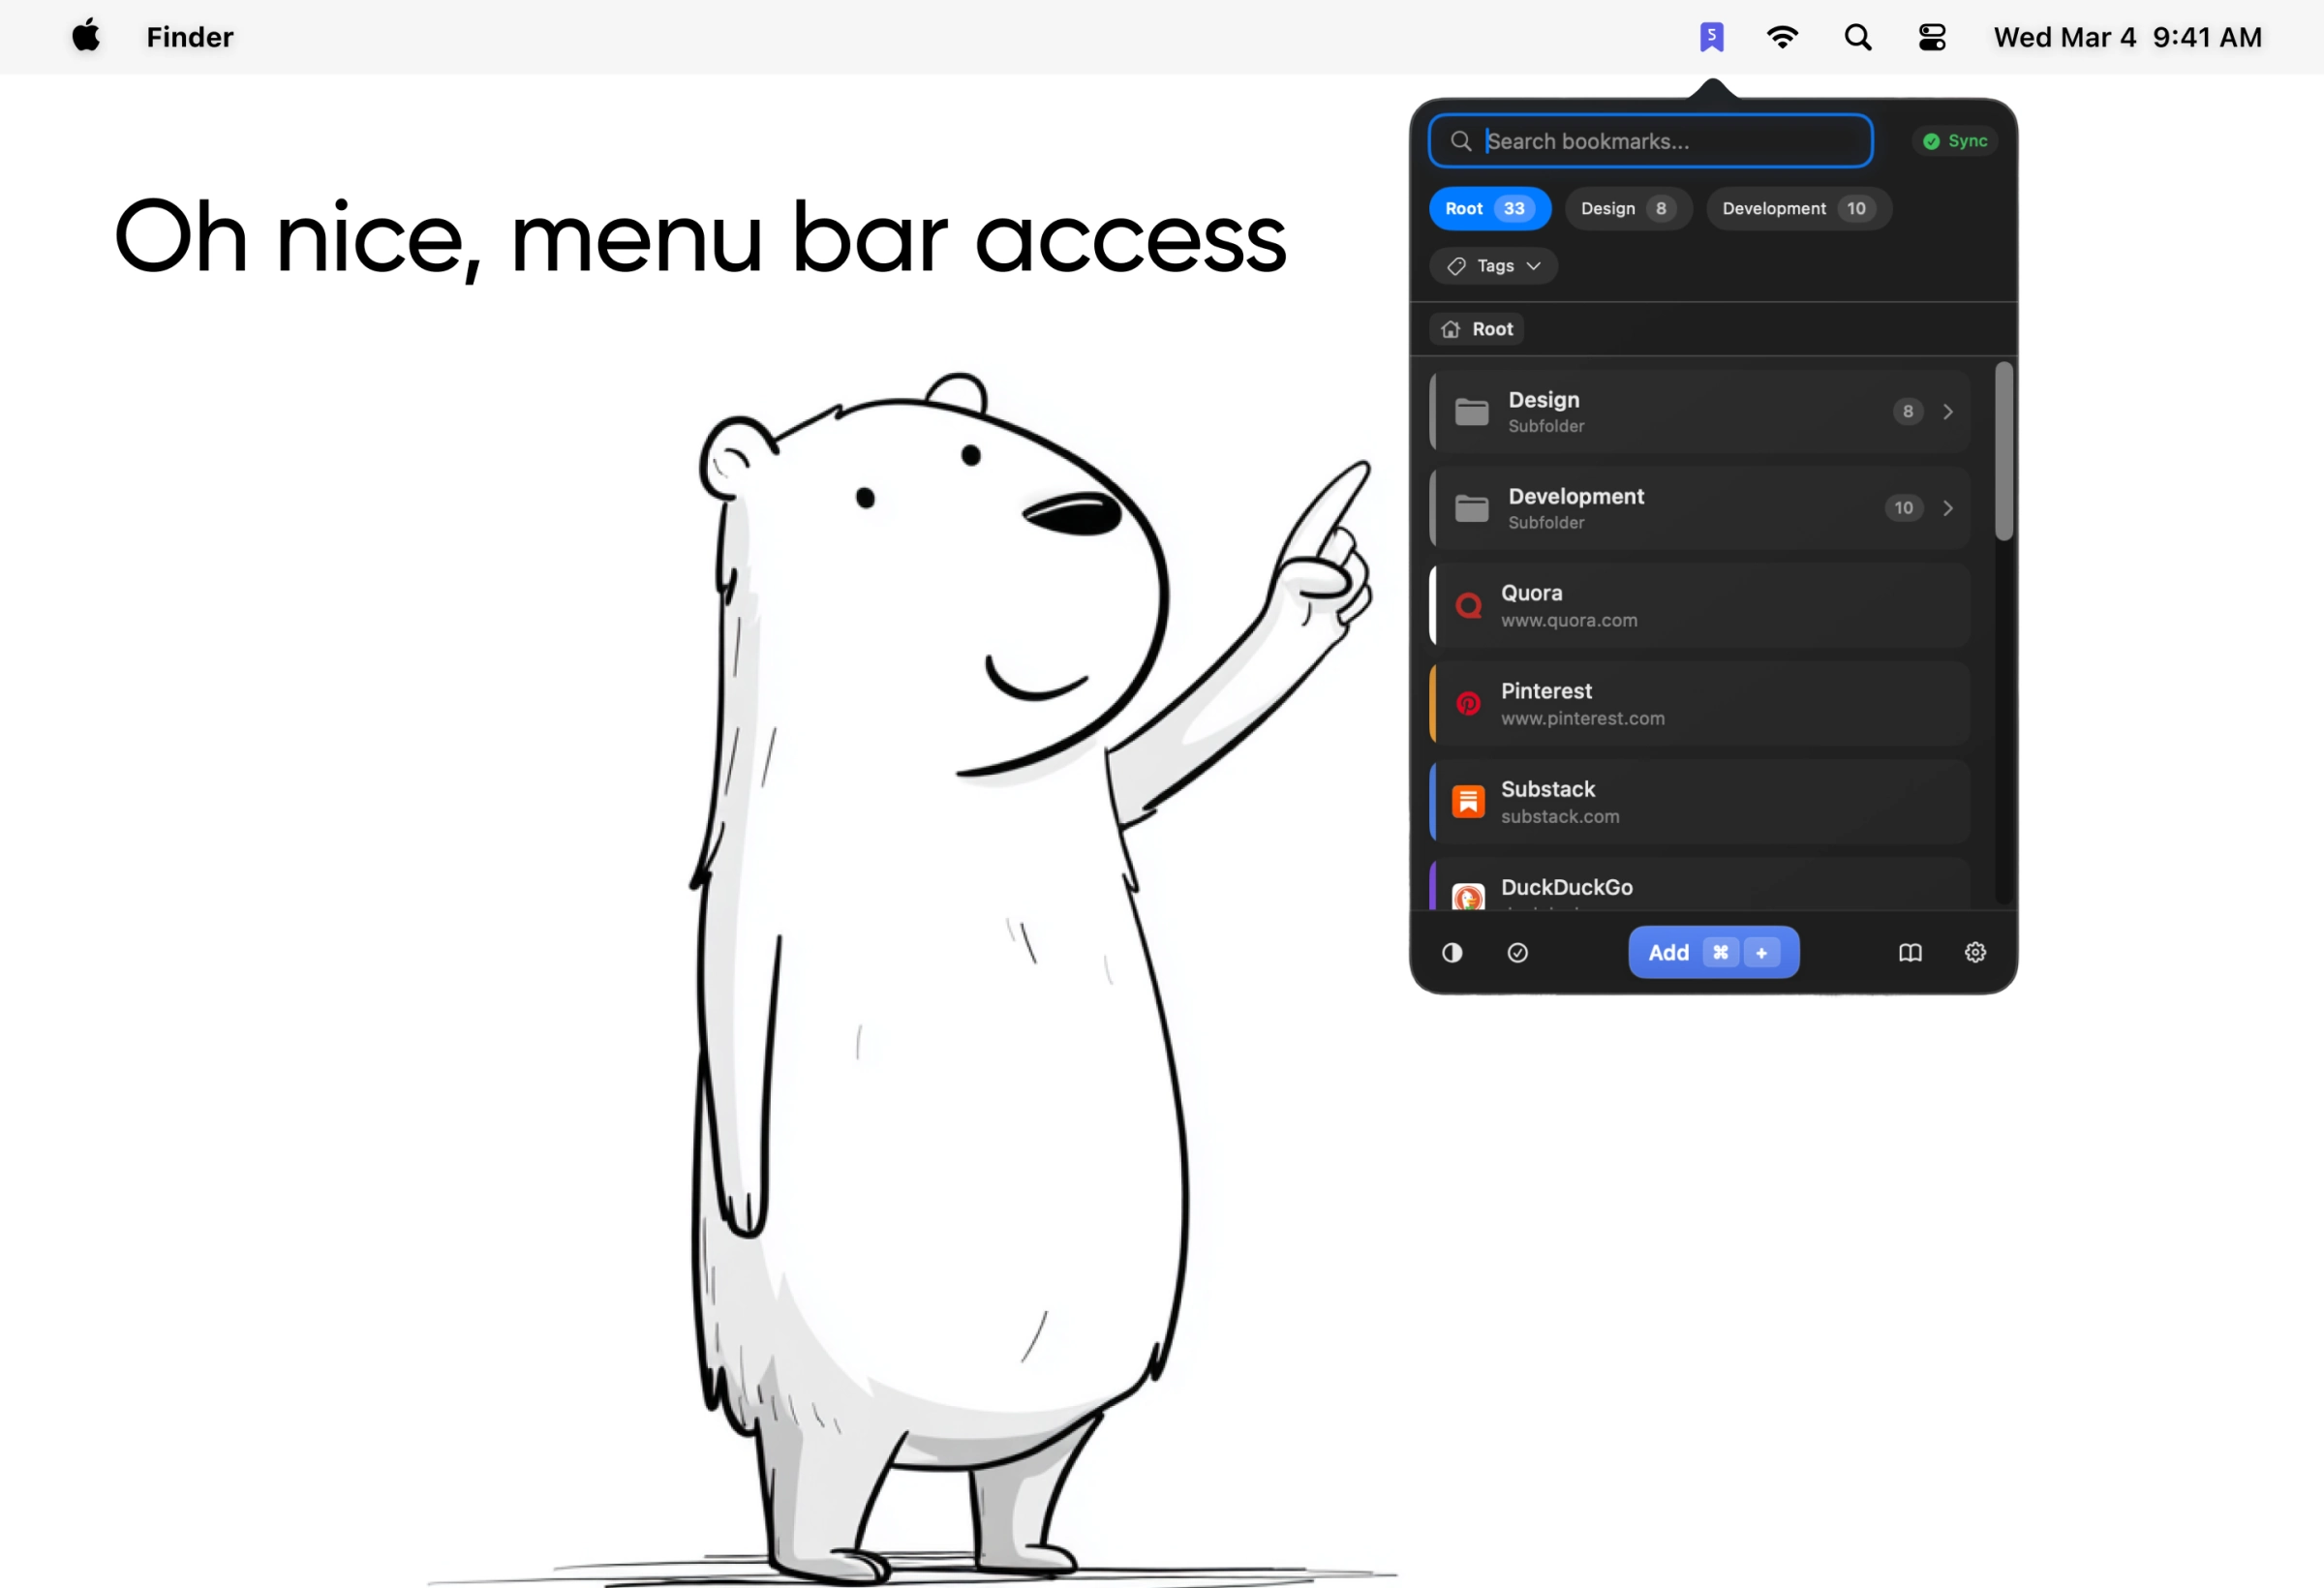Click the Wi-Fi status icon

pyautogui.click(x=1782, y=37)
